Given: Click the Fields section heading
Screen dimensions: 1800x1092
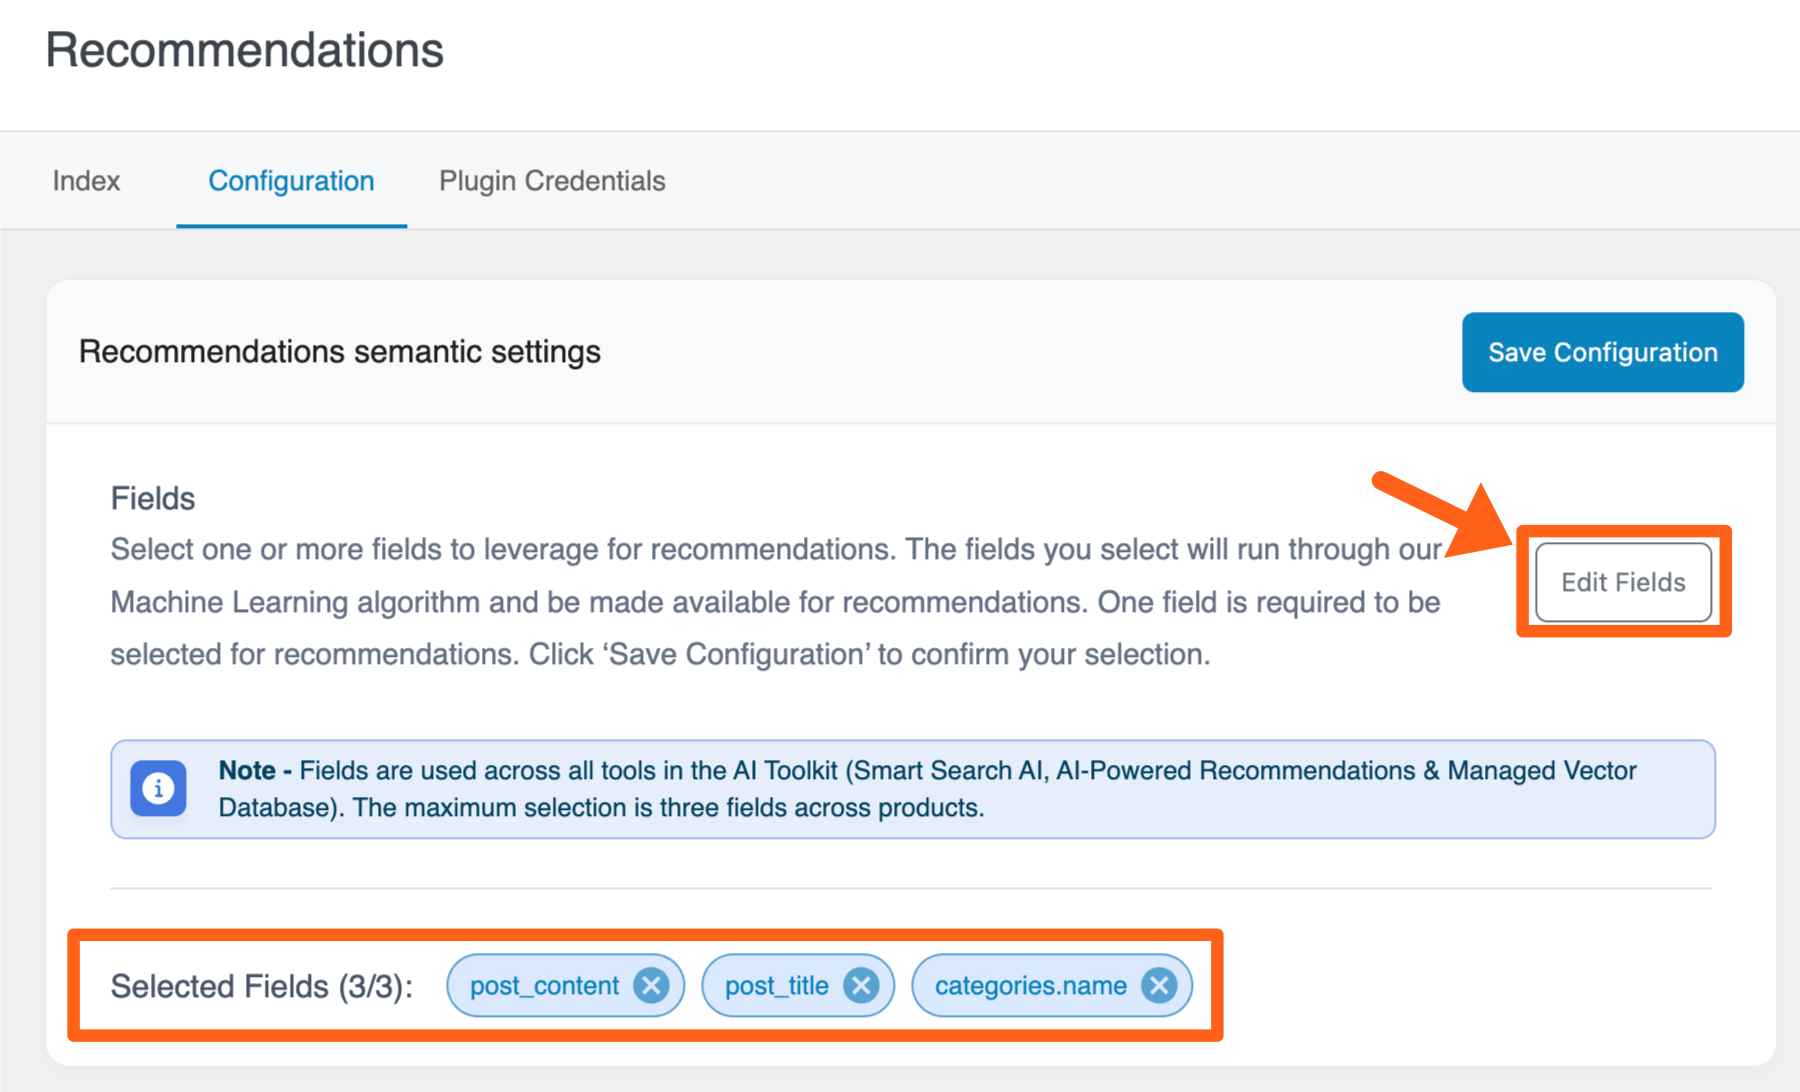Looking at the screenshot, I should [153, 498].
